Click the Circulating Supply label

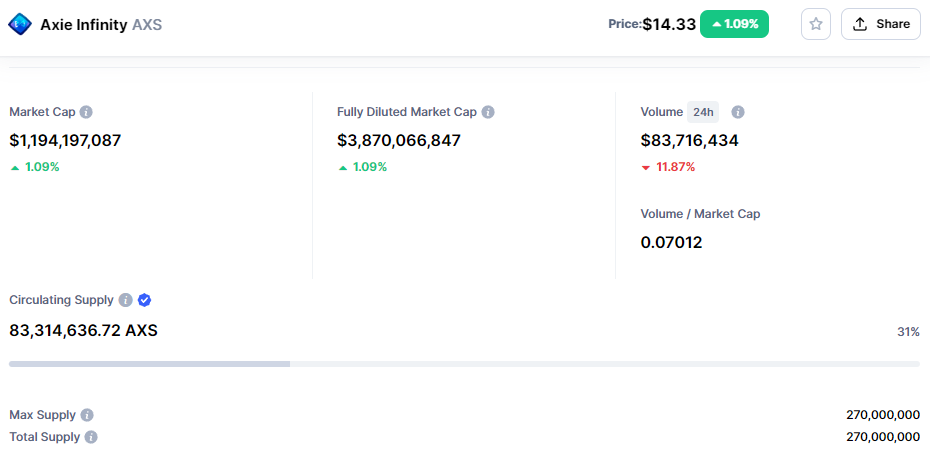coord(61,300)
